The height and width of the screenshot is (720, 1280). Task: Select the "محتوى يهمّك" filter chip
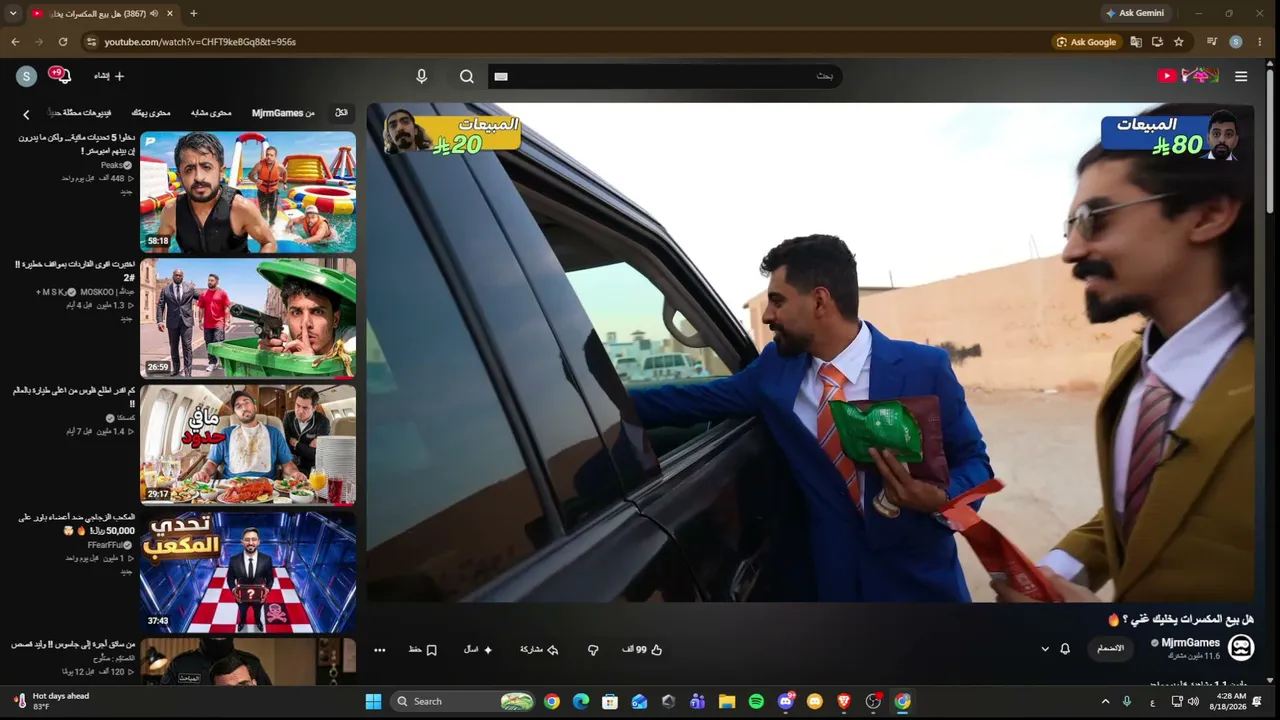click(151, 113)
